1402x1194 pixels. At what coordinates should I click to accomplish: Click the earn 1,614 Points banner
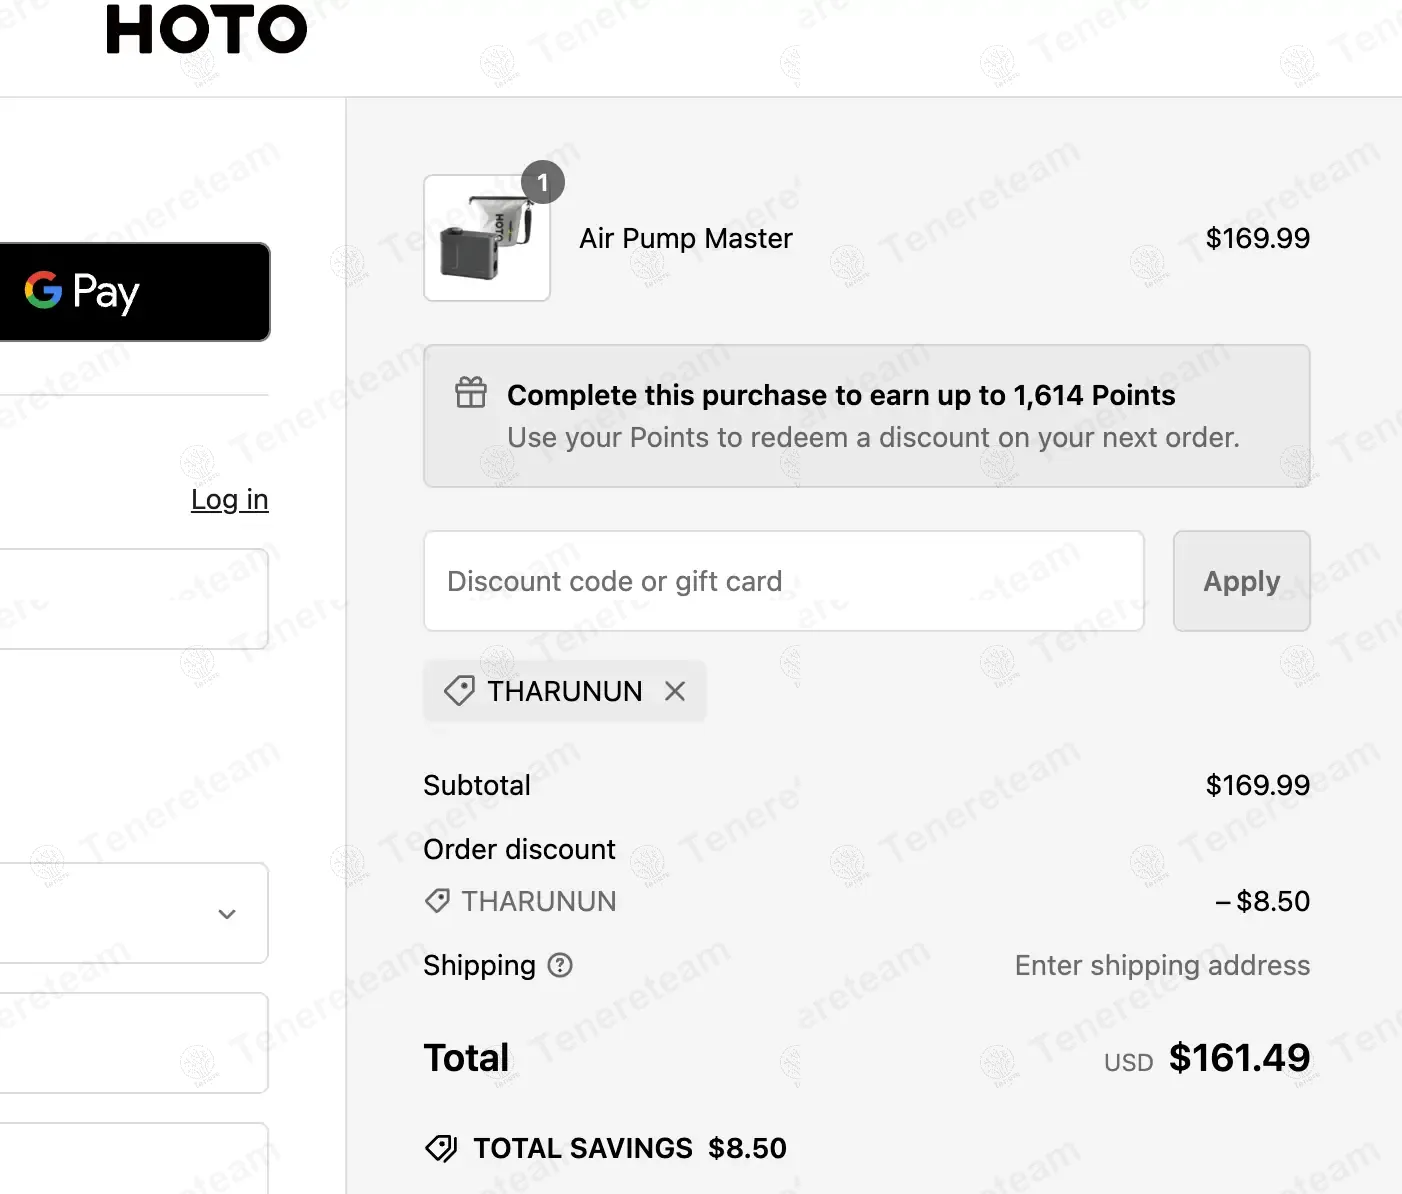click(x=866, y=416)
